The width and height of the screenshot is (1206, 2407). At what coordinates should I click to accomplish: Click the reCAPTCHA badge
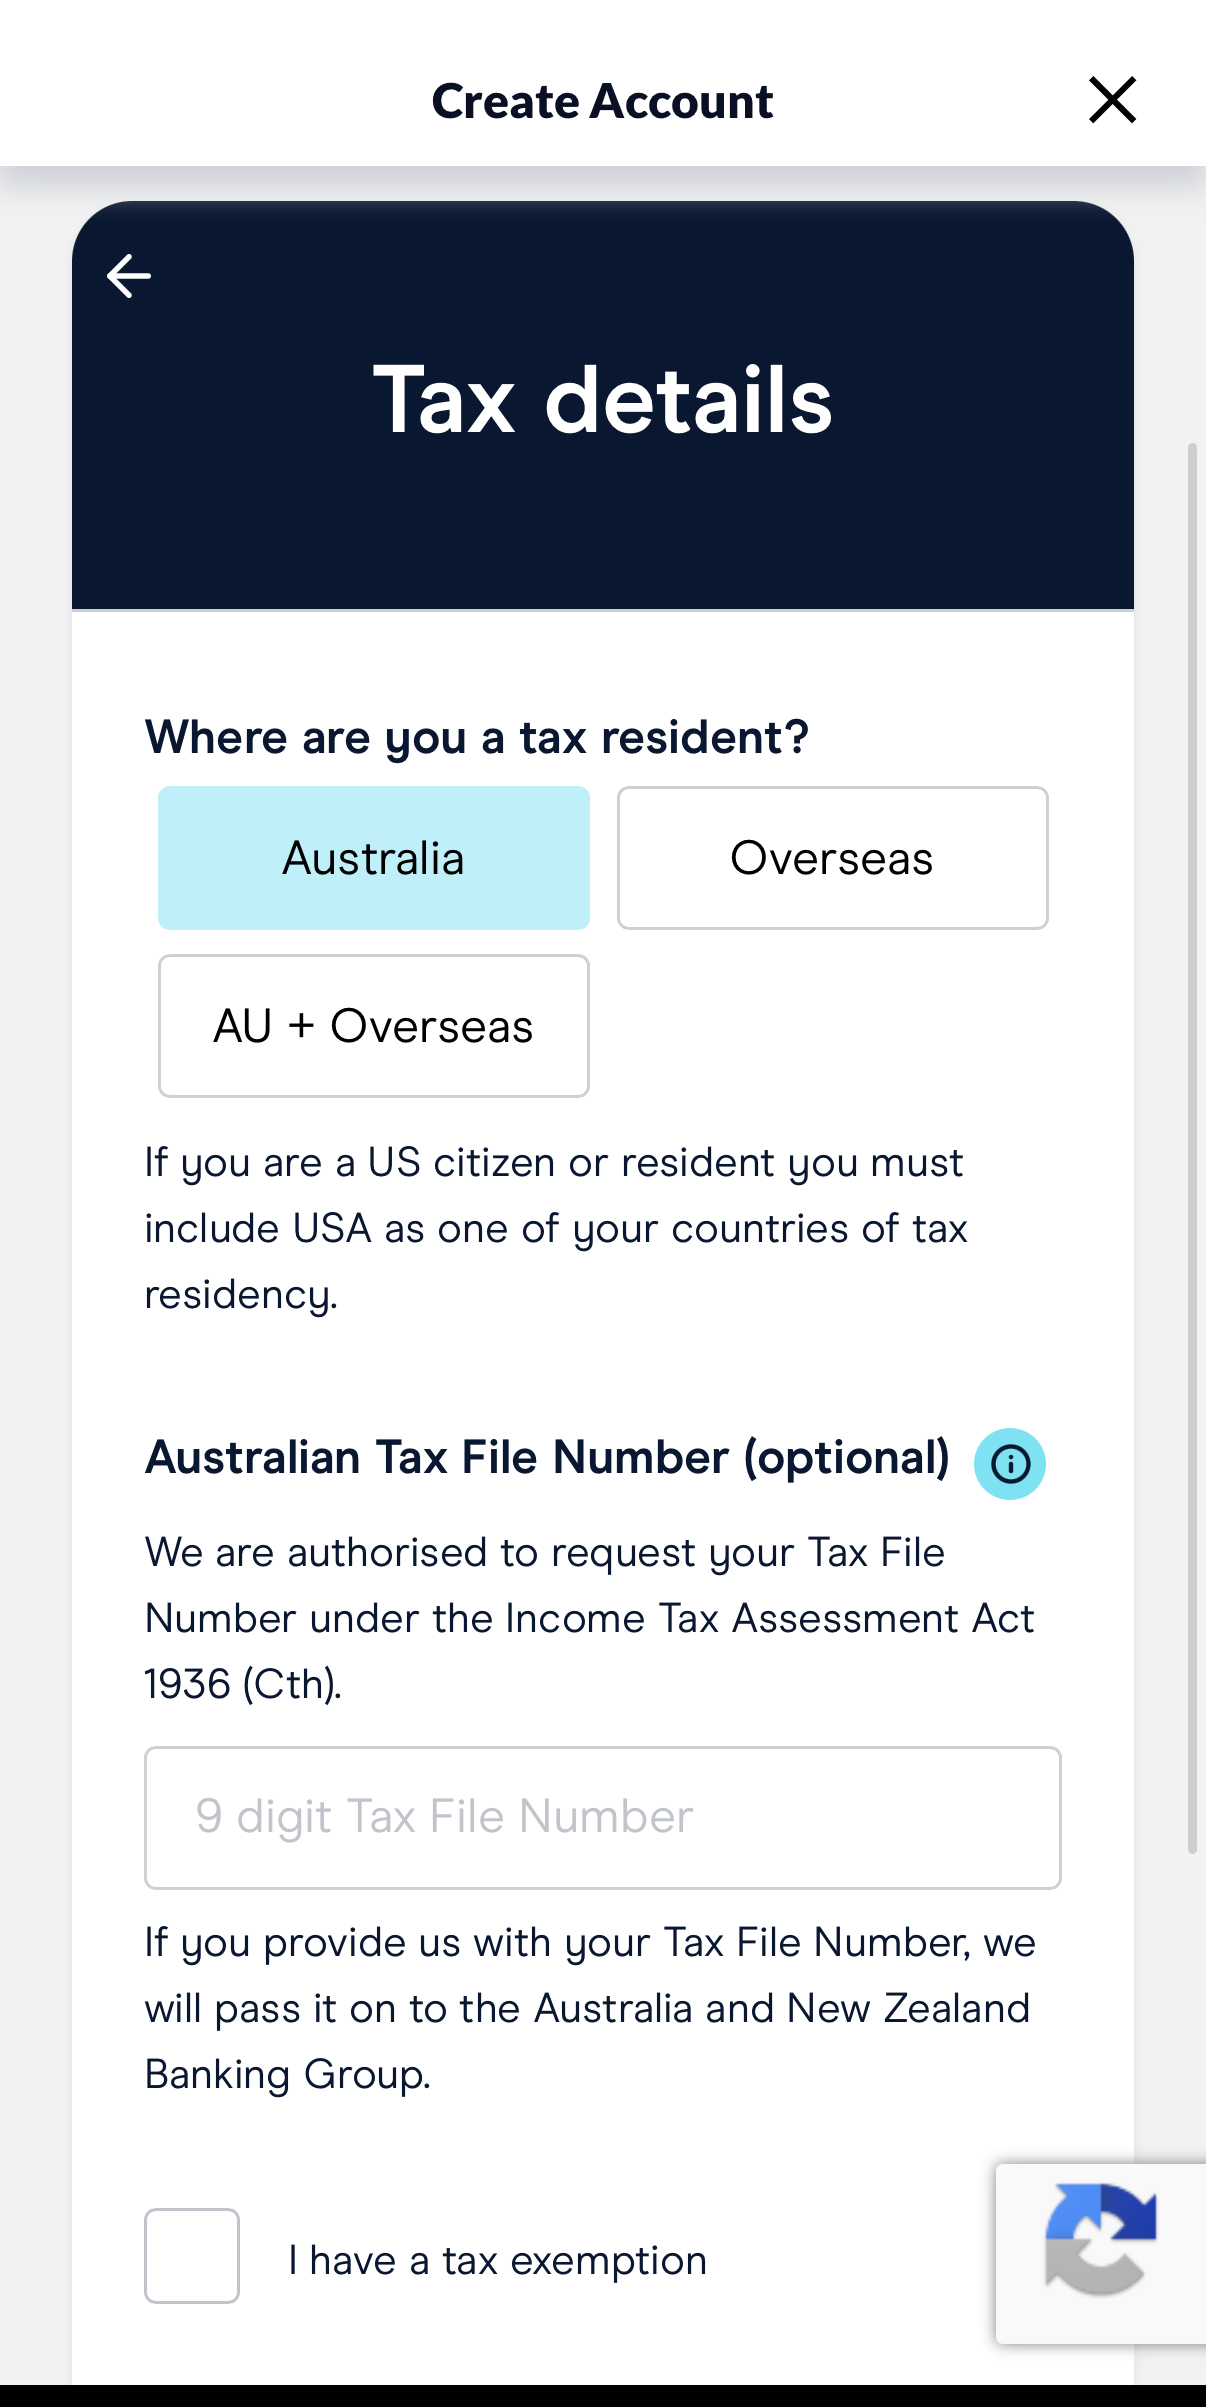pyautogui.click(x=1100, y=2253)
